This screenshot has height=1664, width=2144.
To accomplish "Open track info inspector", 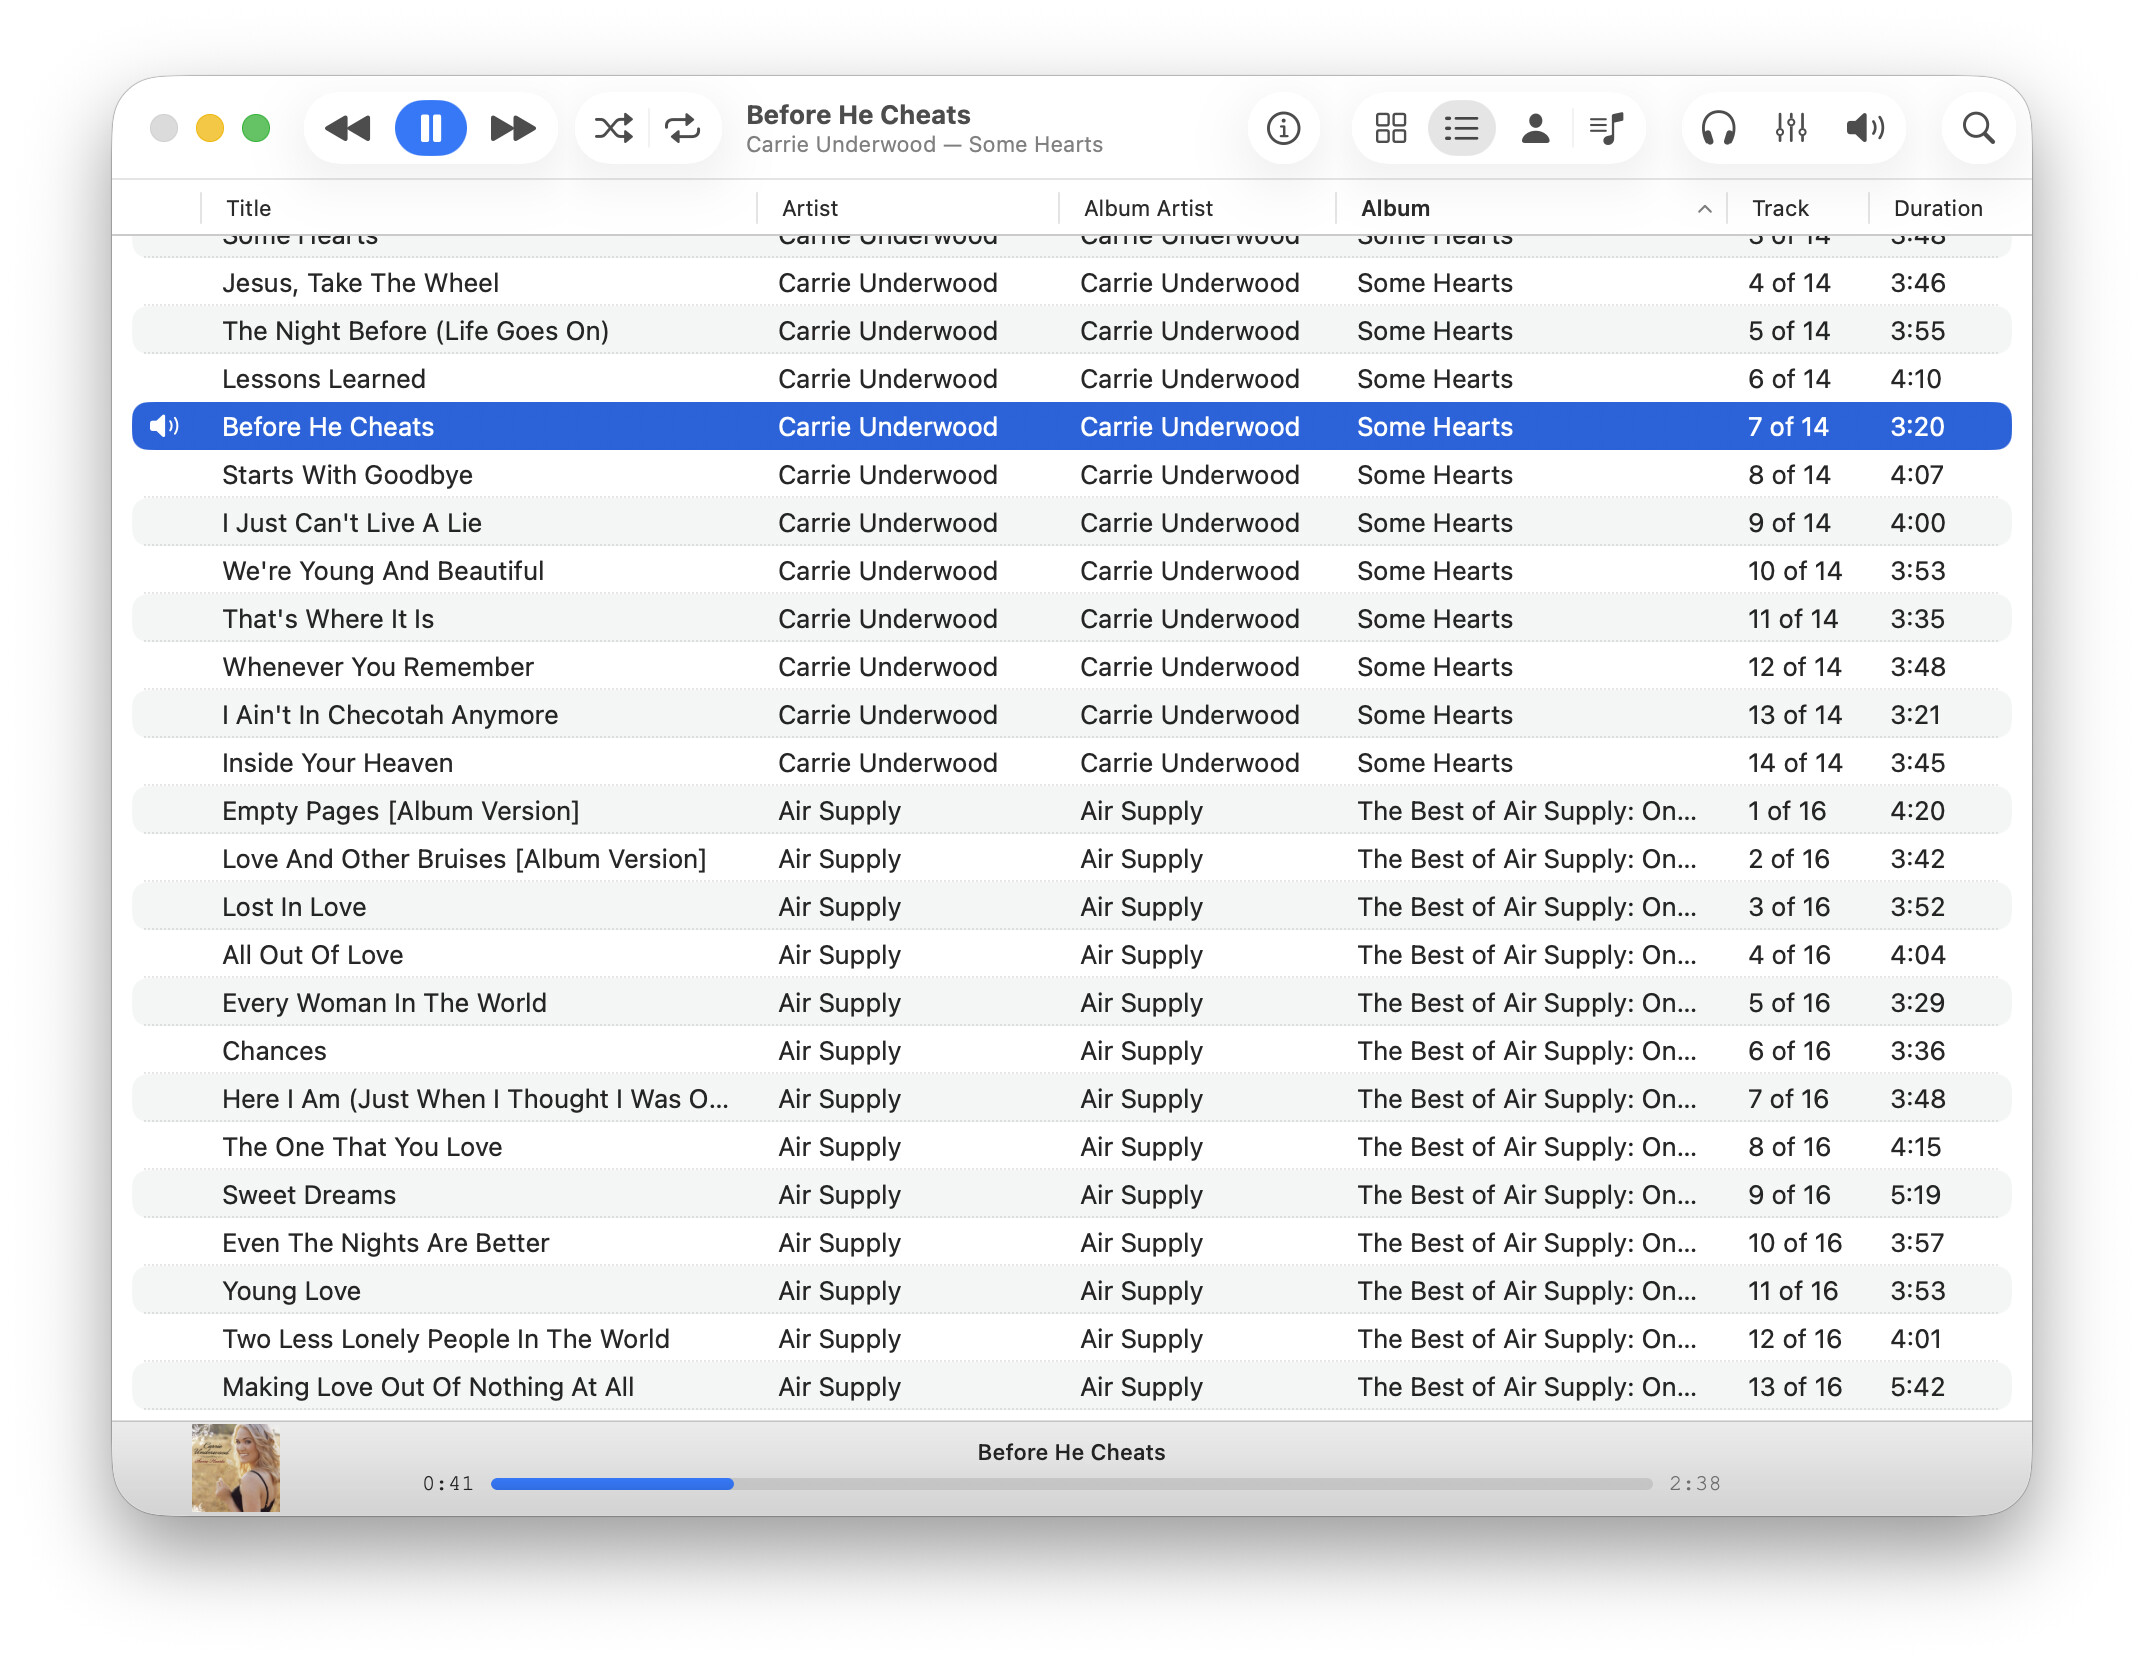I will tap(1283, 128).
